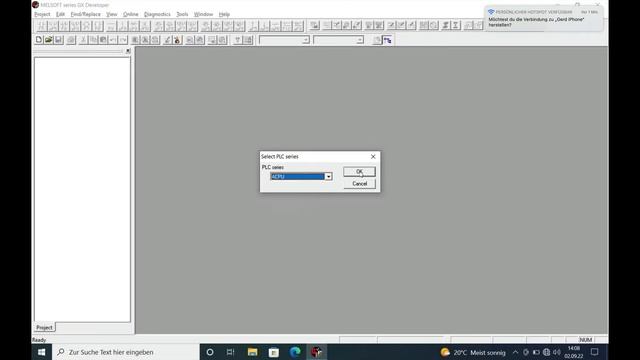Close the project list side panel
This screenshot has width=640, height=360.
pos(128,51)
